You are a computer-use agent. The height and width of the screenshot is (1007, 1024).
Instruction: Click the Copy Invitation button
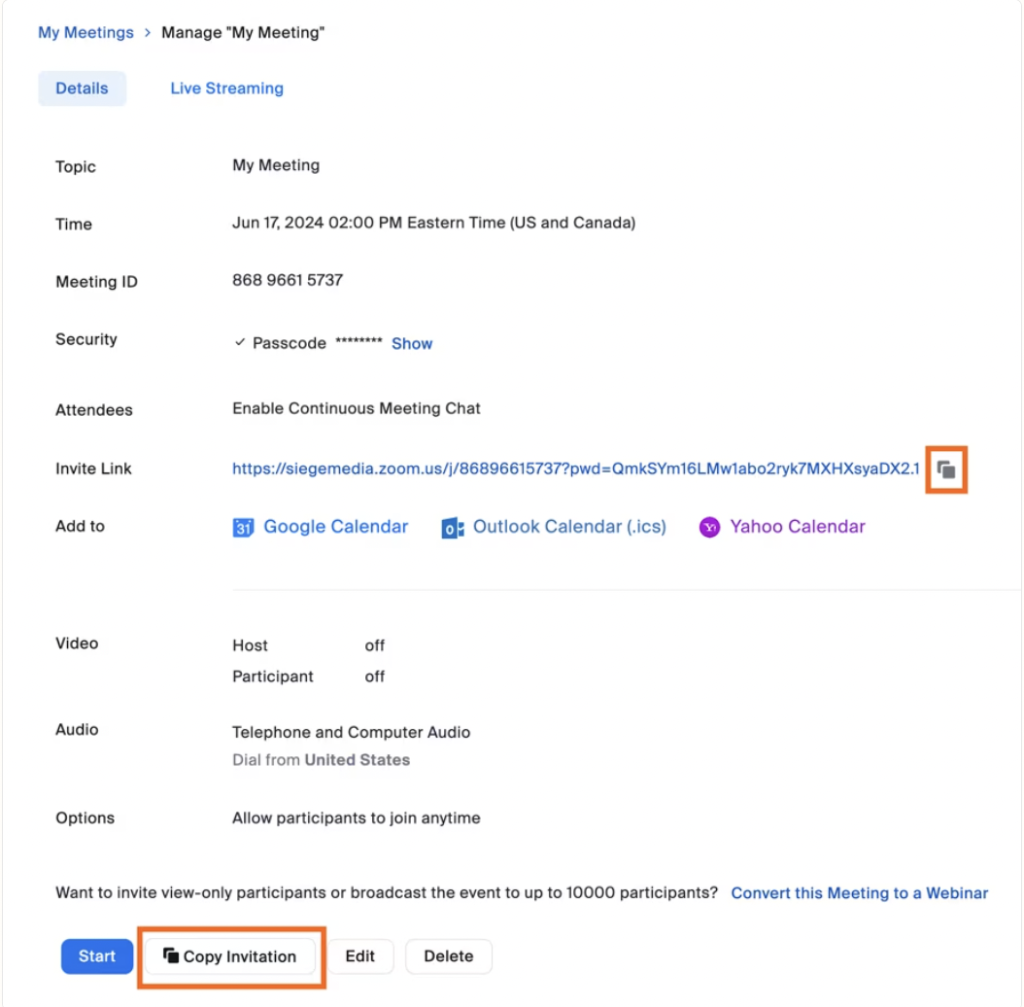click(230, 956)
